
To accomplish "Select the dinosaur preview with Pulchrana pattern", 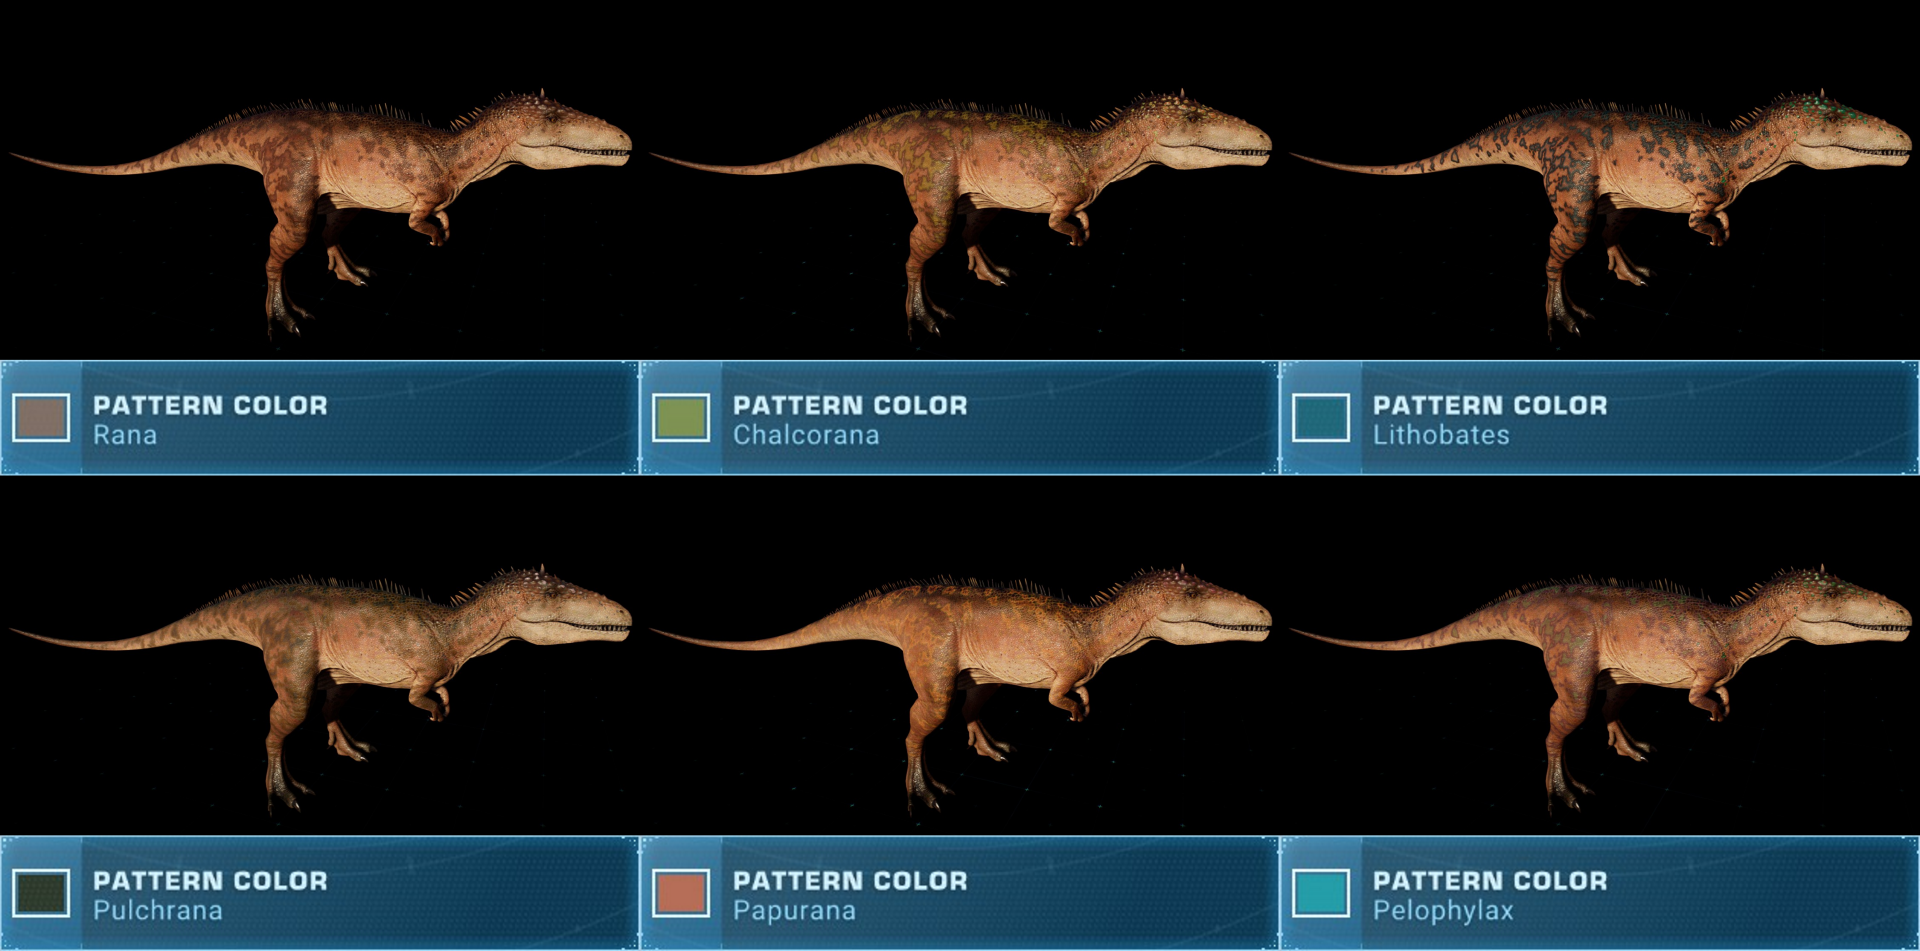I will [x=320, y=688].
